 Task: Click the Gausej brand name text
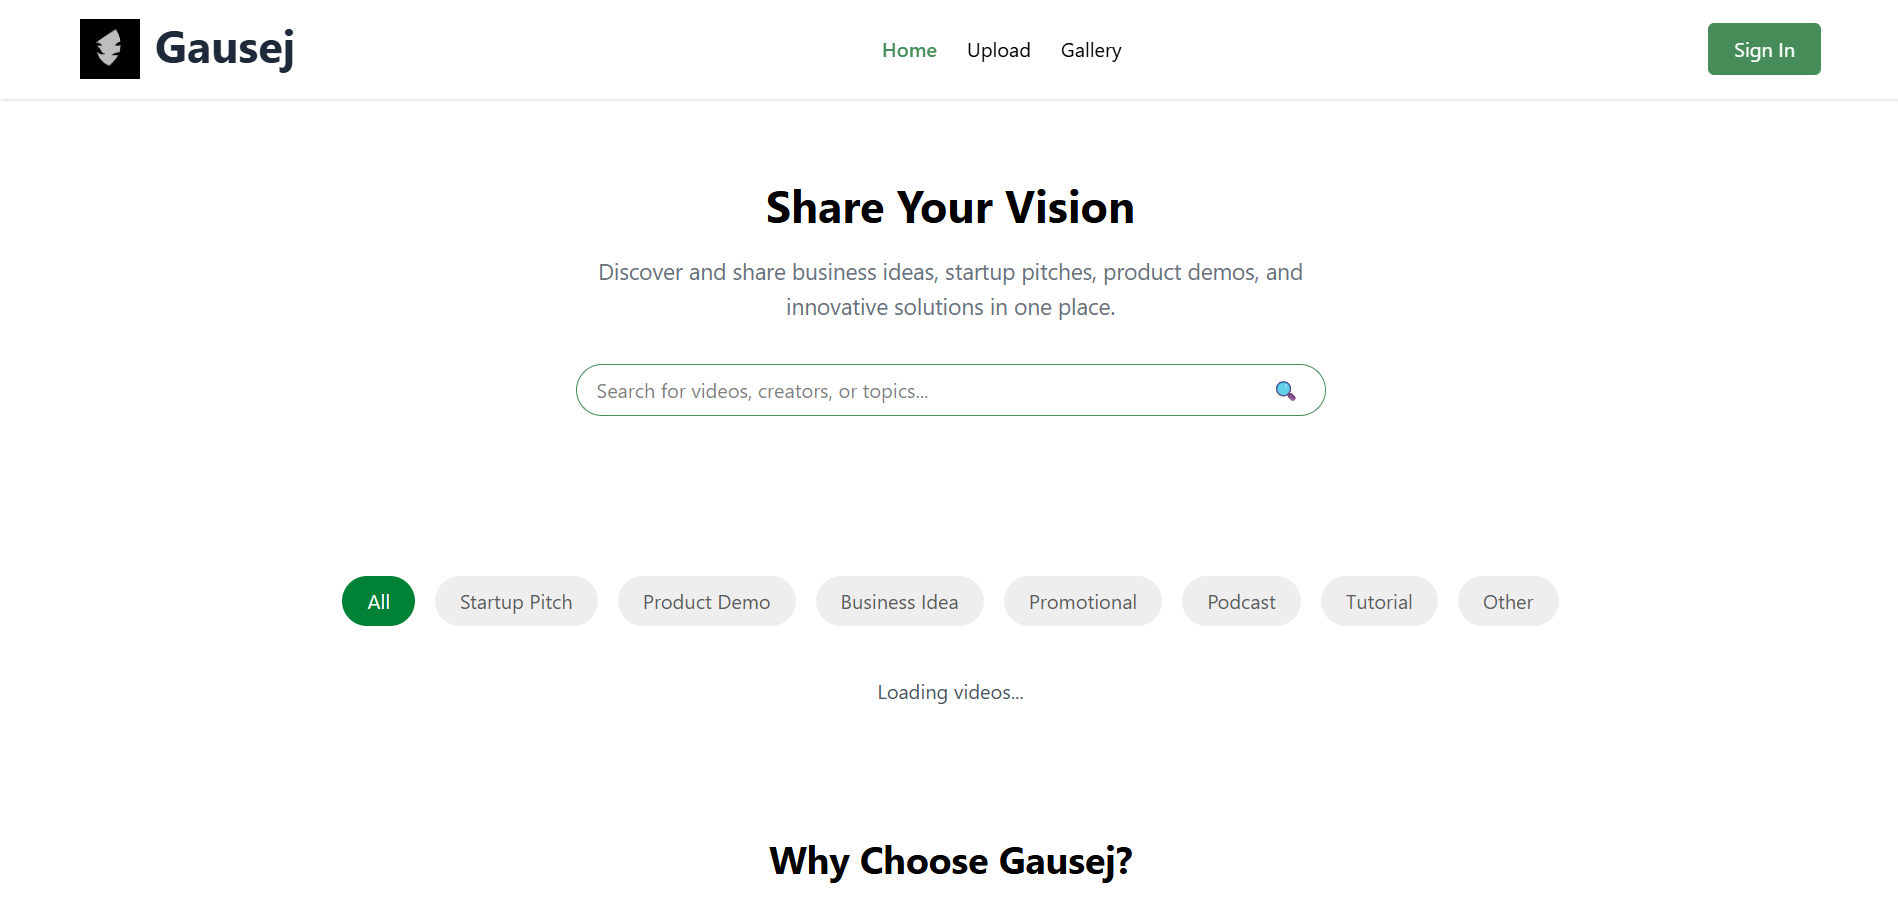pyautogui.click(x=225, y=48)
